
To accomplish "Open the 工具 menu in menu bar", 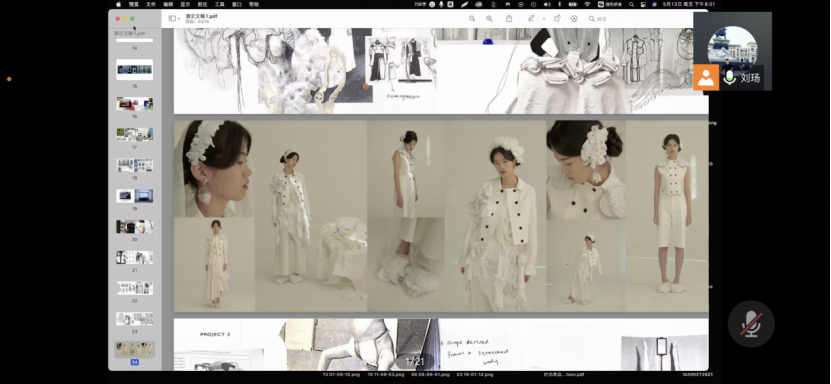I will [x=219, y=4].
